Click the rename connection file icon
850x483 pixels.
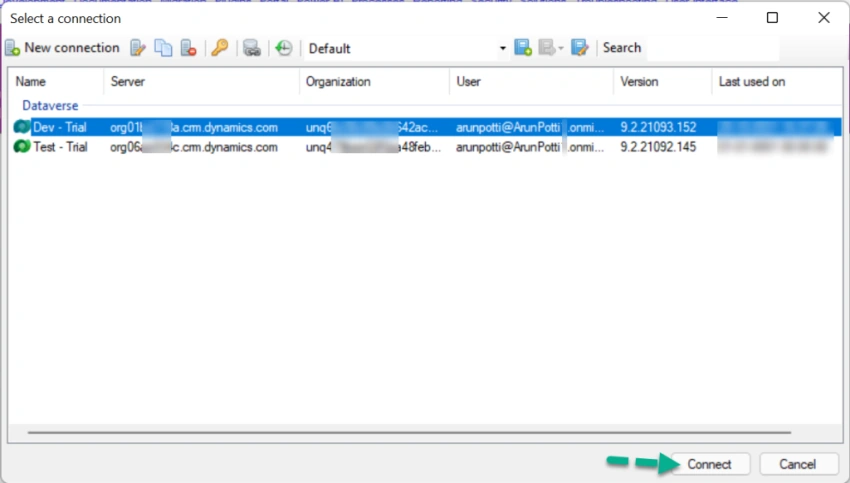(579, 48)
